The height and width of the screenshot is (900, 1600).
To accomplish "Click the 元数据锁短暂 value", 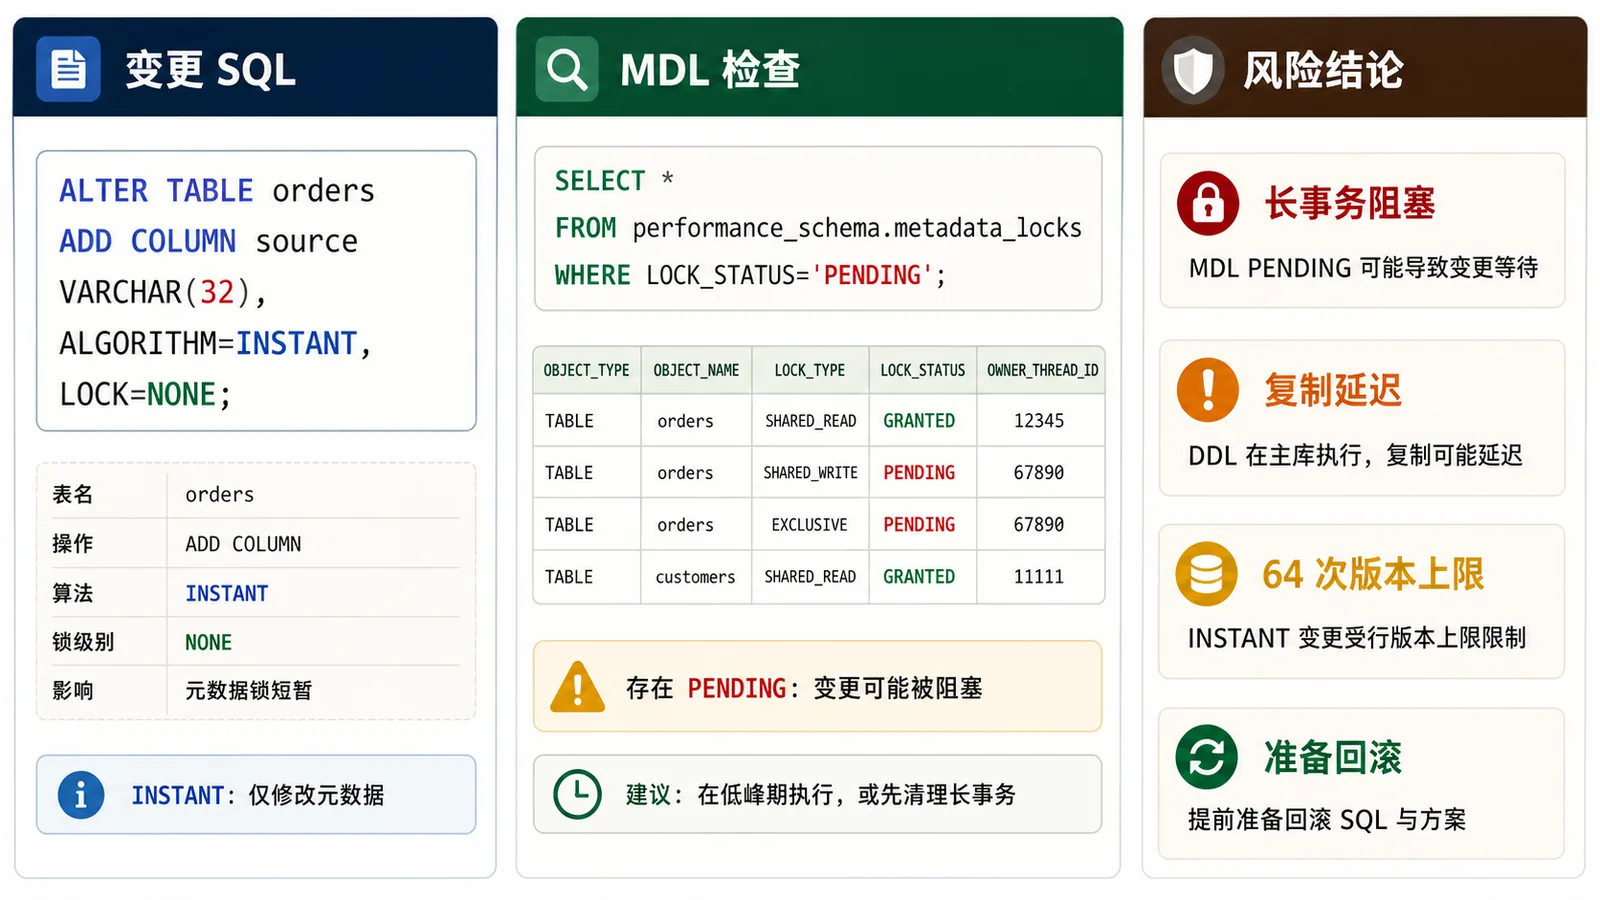I will coord(249,690).
